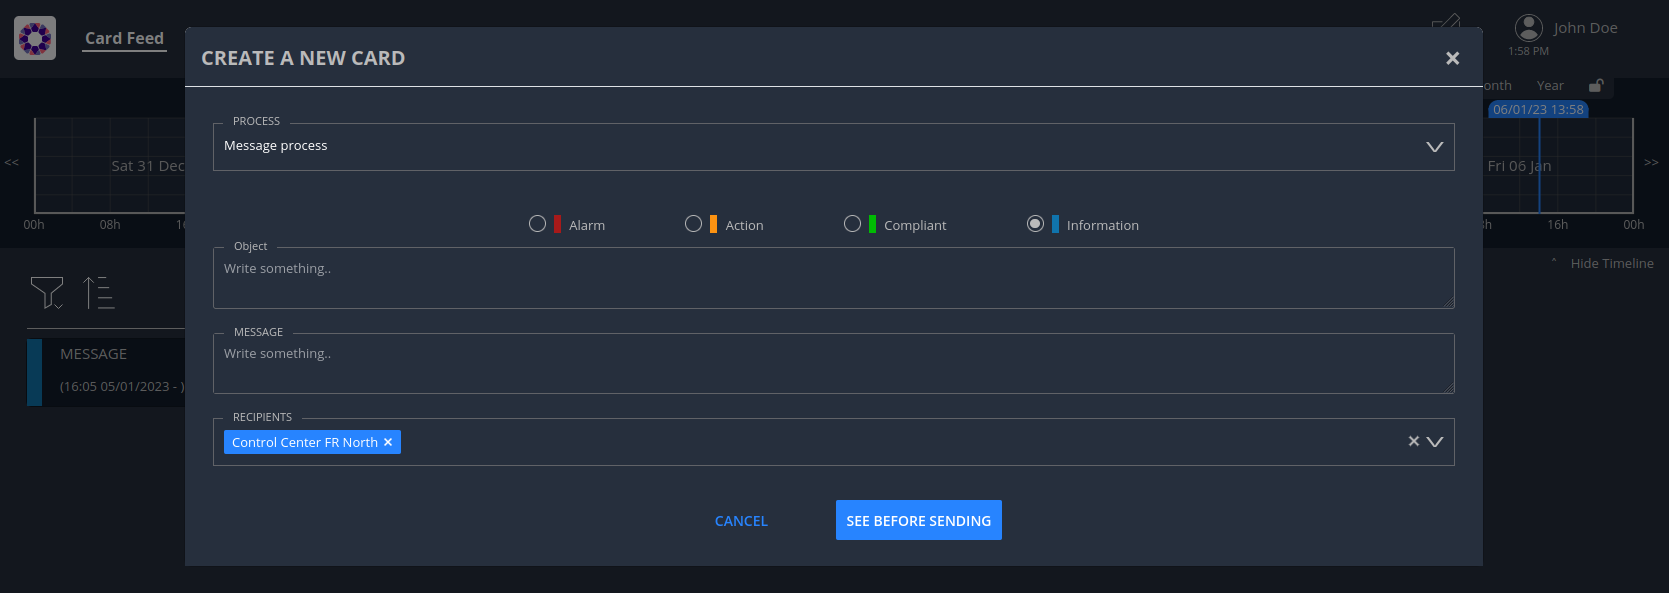This screenshot has height=593, width=1669.
Task: Move timeline backward with << arrows
Action: pos(12,162)
